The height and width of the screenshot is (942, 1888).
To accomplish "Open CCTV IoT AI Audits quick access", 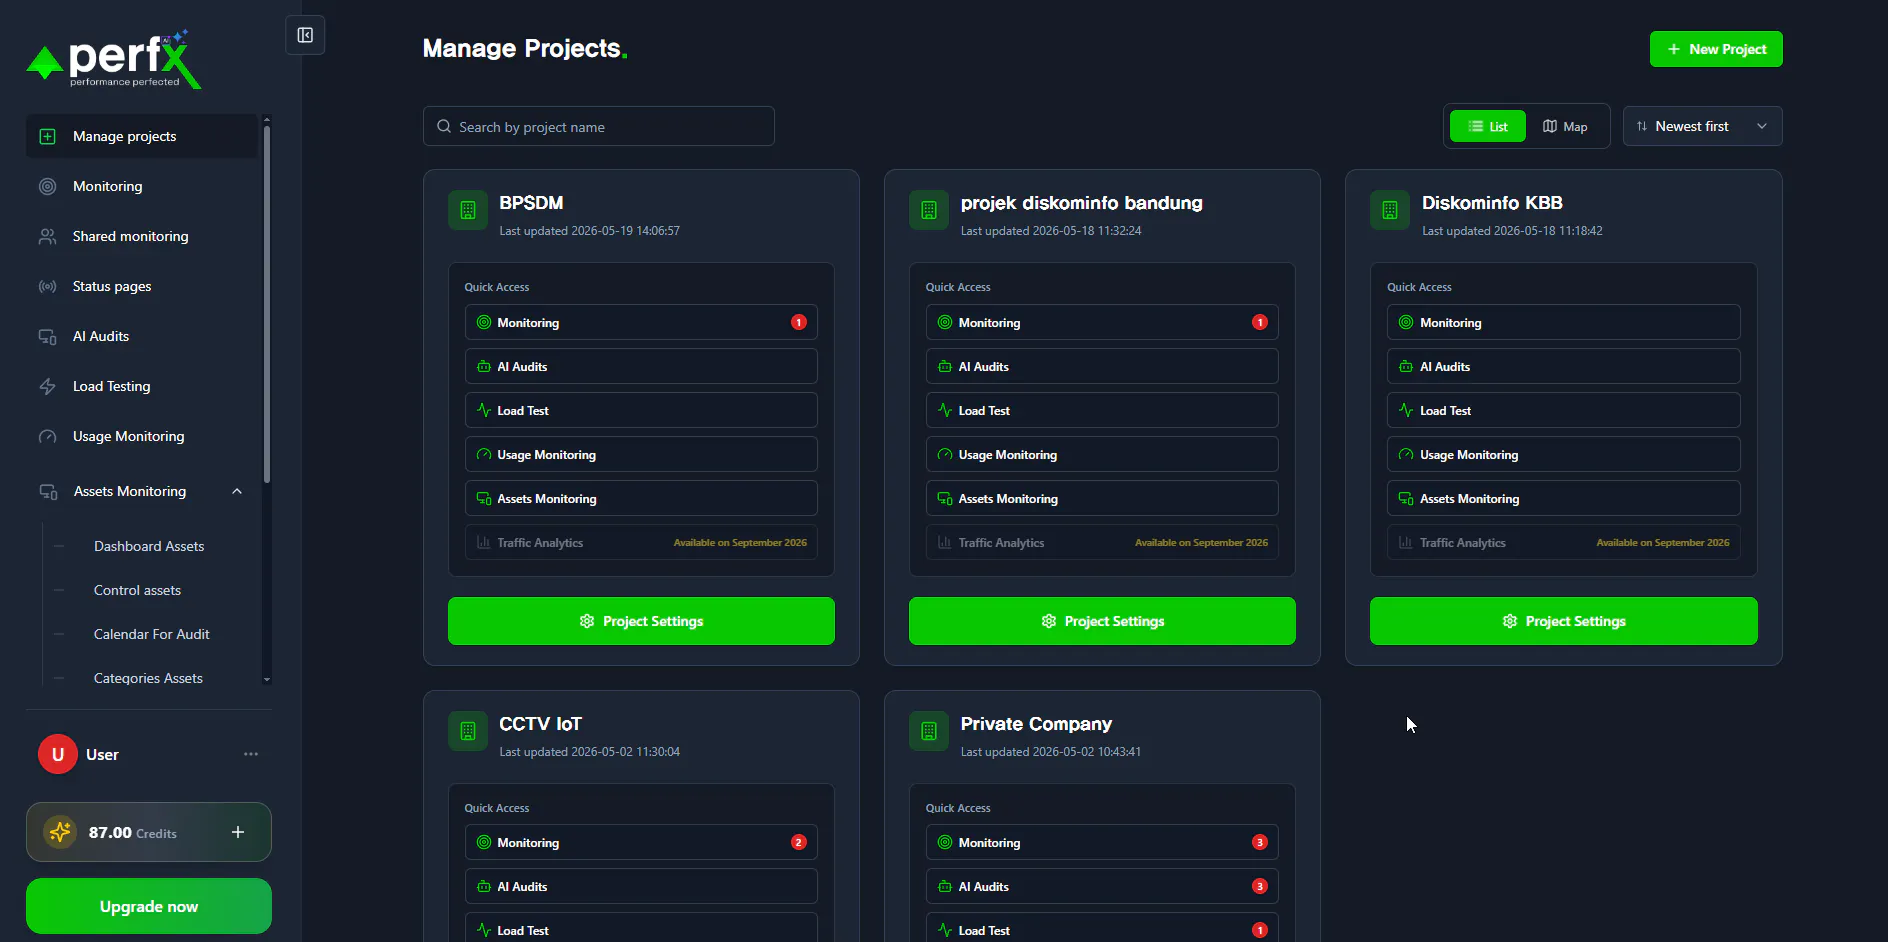I will tap(641, 886).
